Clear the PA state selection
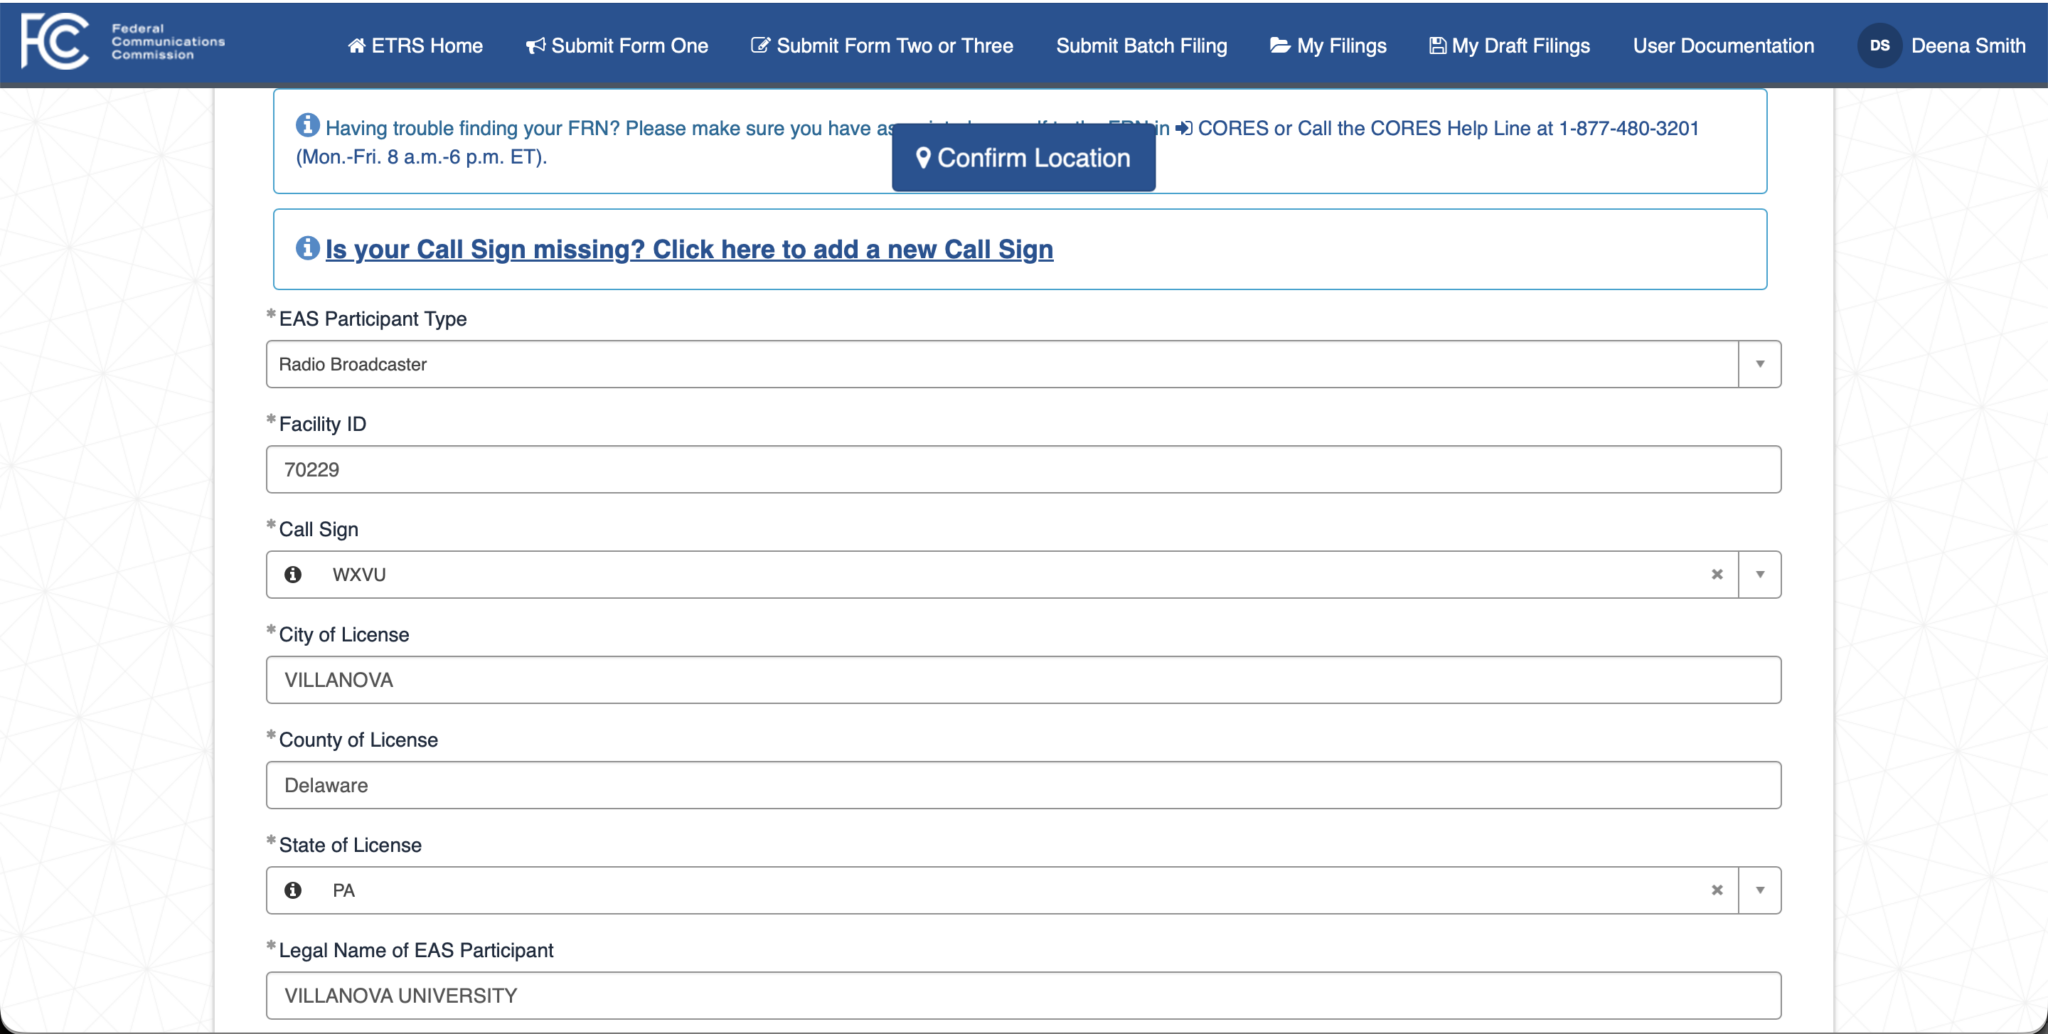The image size is (2048, 1034). pos(1717,890)
